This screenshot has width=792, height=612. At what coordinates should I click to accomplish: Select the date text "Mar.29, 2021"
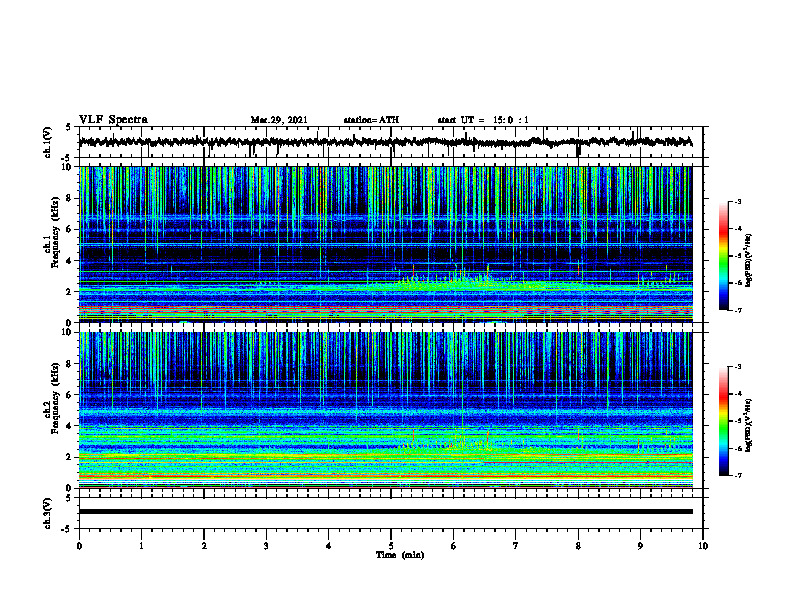[279, 120]
